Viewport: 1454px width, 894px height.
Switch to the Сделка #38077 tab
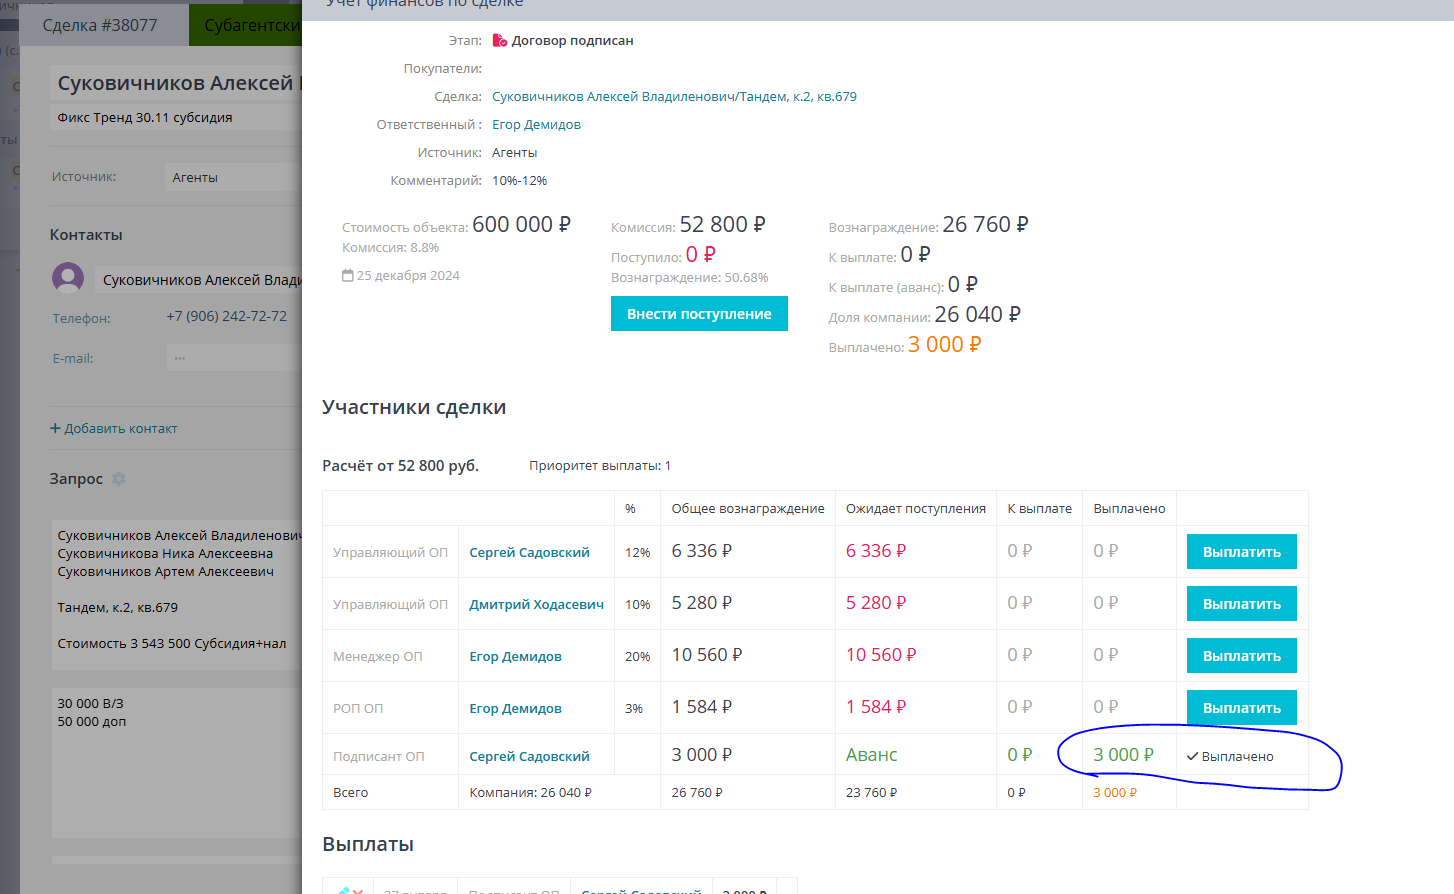(100, 25)
